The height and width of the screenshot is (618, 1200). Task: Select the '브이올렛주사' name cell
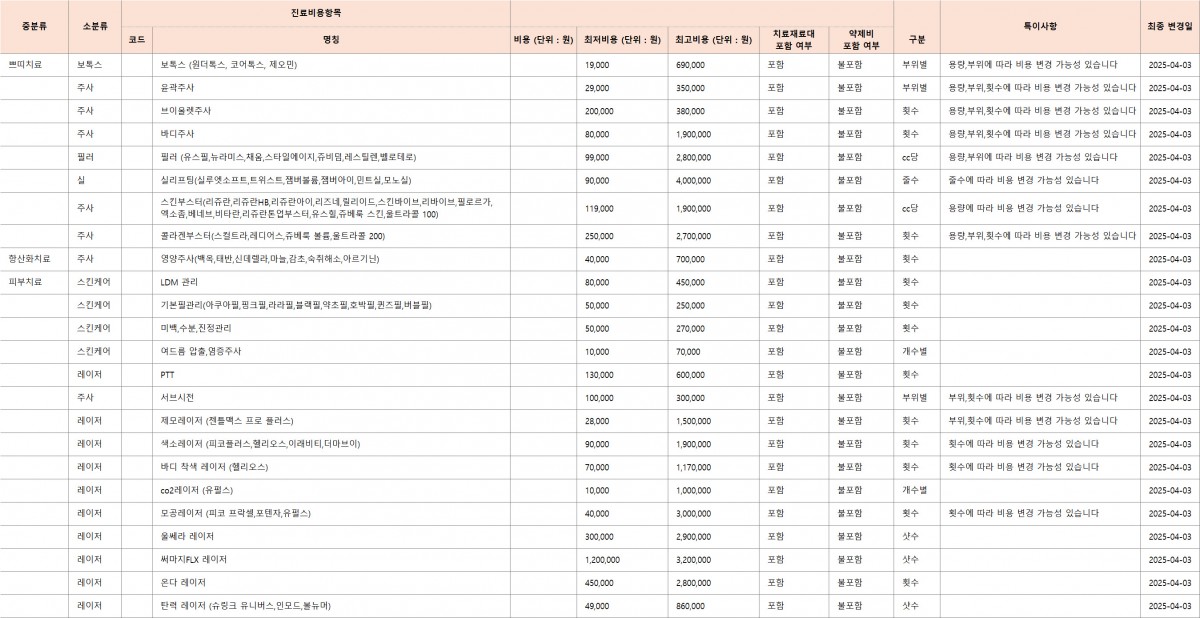[x=331, y=111]
